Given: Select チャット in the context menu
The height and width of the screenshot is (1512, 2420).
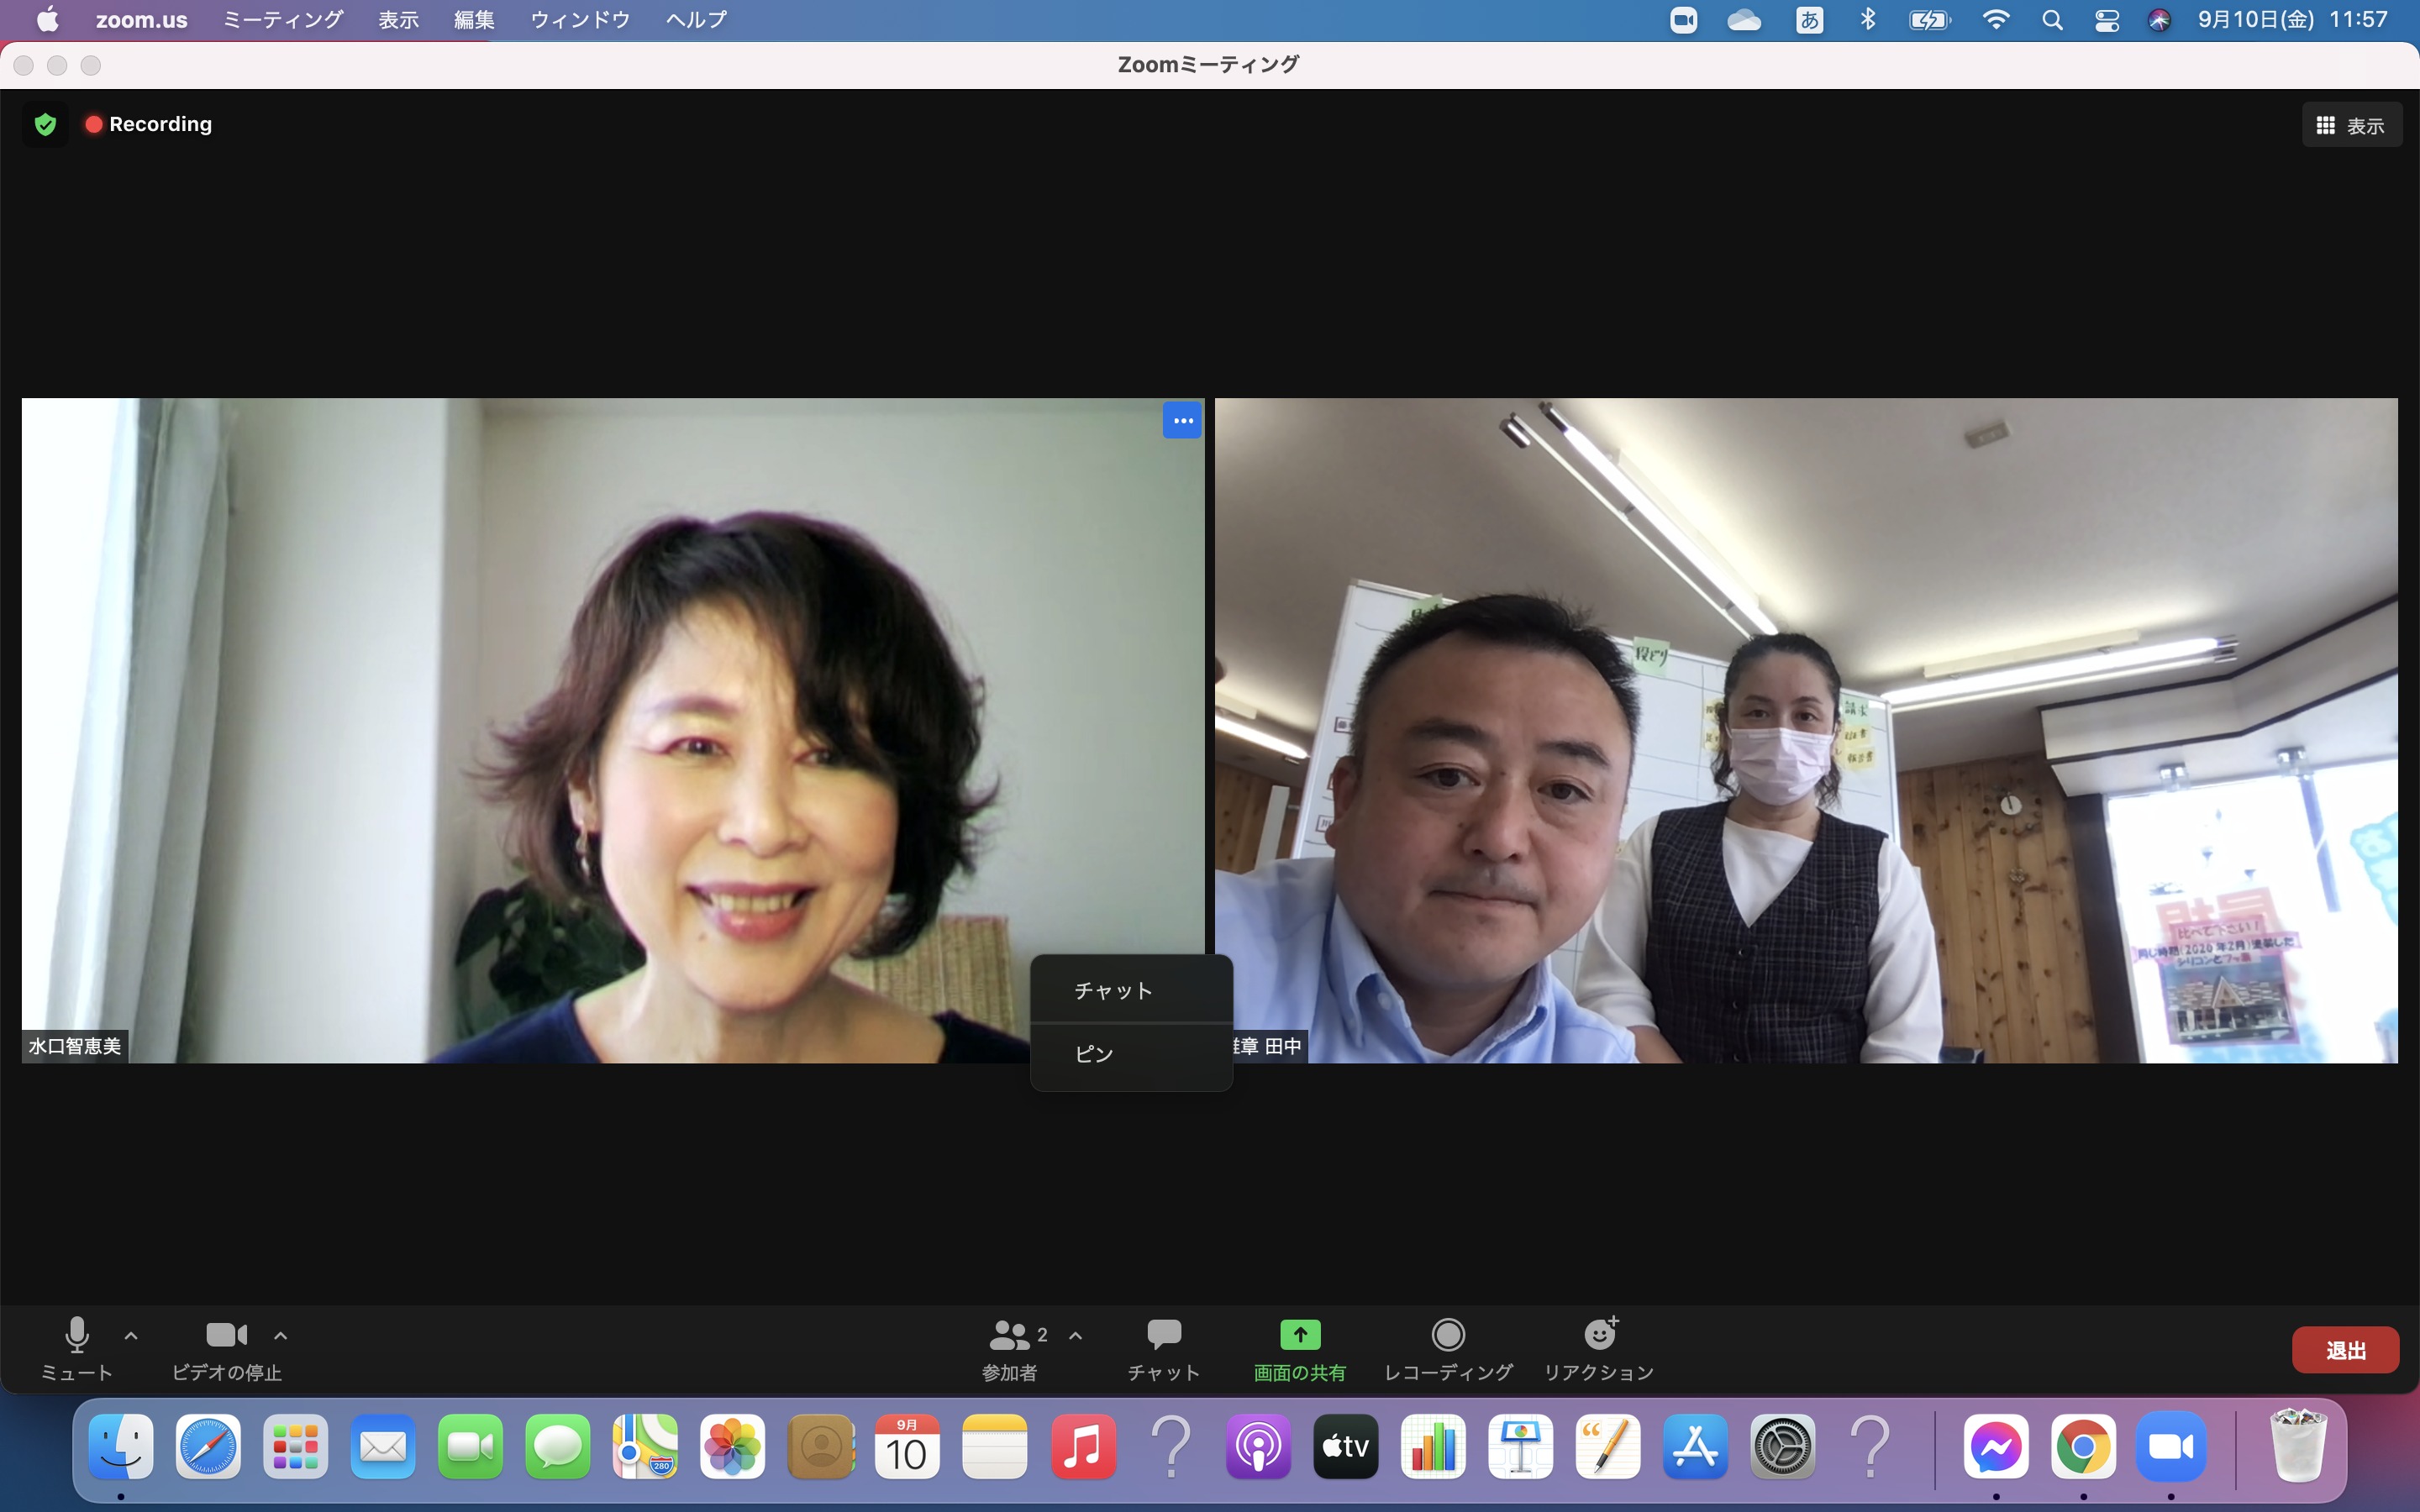Looking at the screenshot, I should pyautogui.click(x=1113, y=990).
